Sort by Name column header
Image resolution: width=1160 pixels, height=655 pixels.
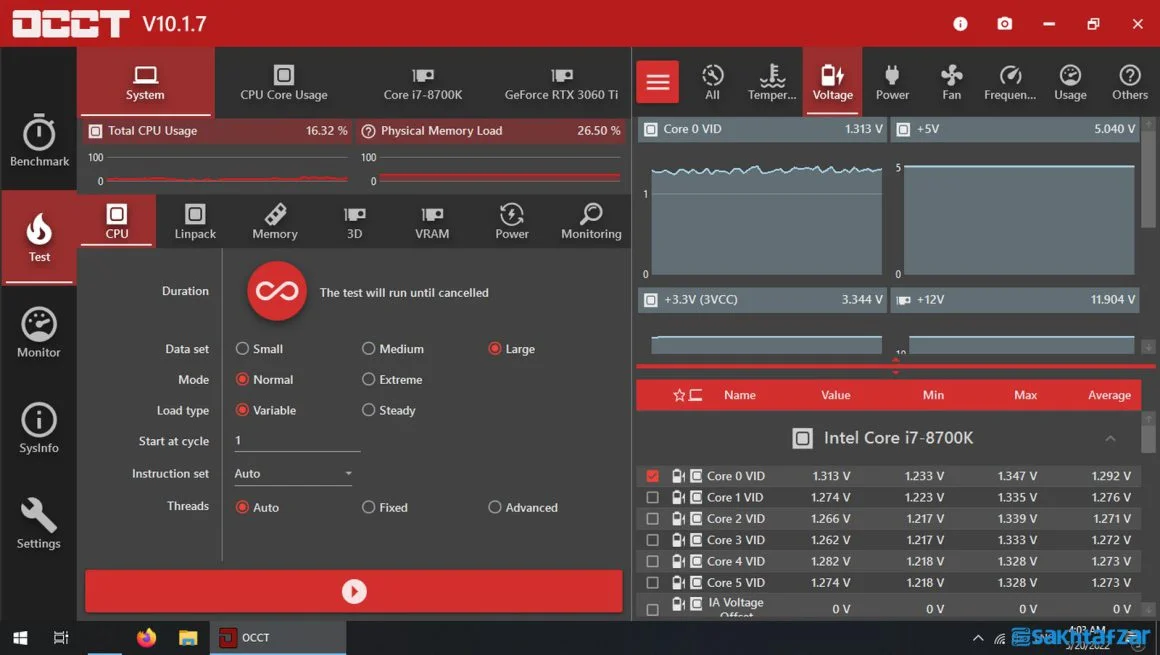tap(740, 395)
